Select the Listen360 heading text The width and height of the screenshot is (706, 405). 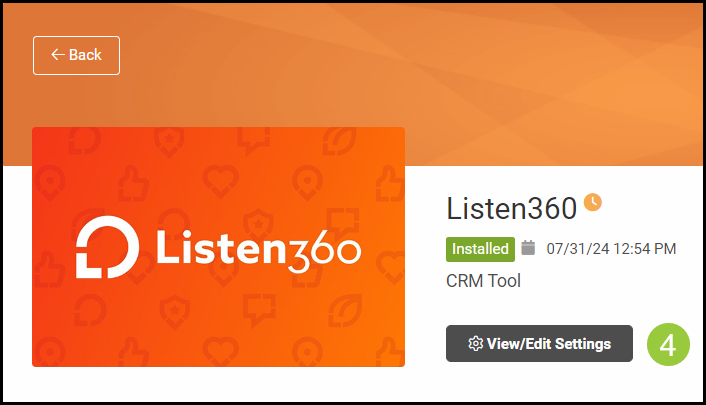[x=511, y=209]
